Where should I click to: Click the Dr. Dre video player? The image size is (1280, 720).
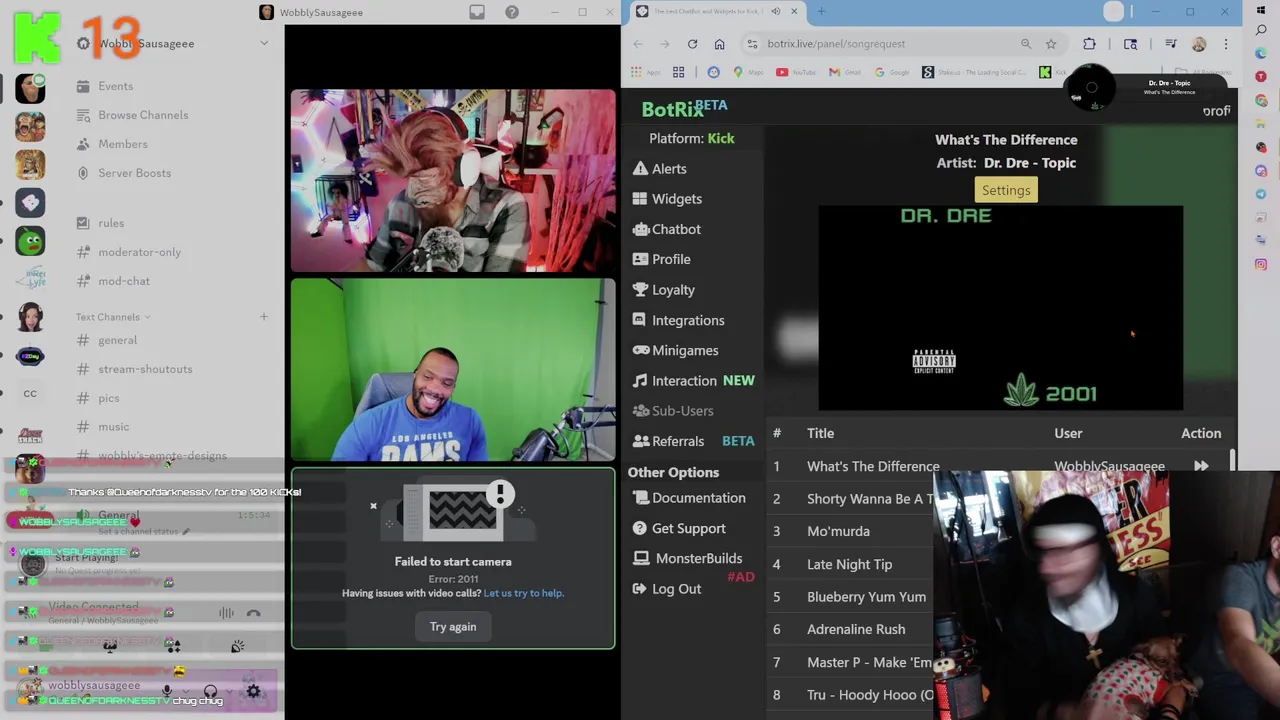coord(1000,308)
